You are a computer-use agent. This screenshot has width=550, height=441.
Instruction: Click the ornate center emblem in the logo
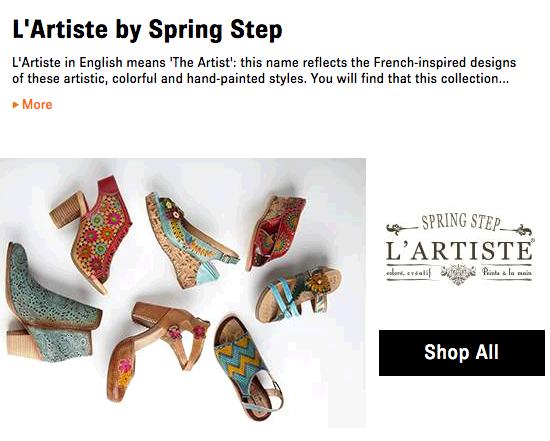click(x=458, y=273)
